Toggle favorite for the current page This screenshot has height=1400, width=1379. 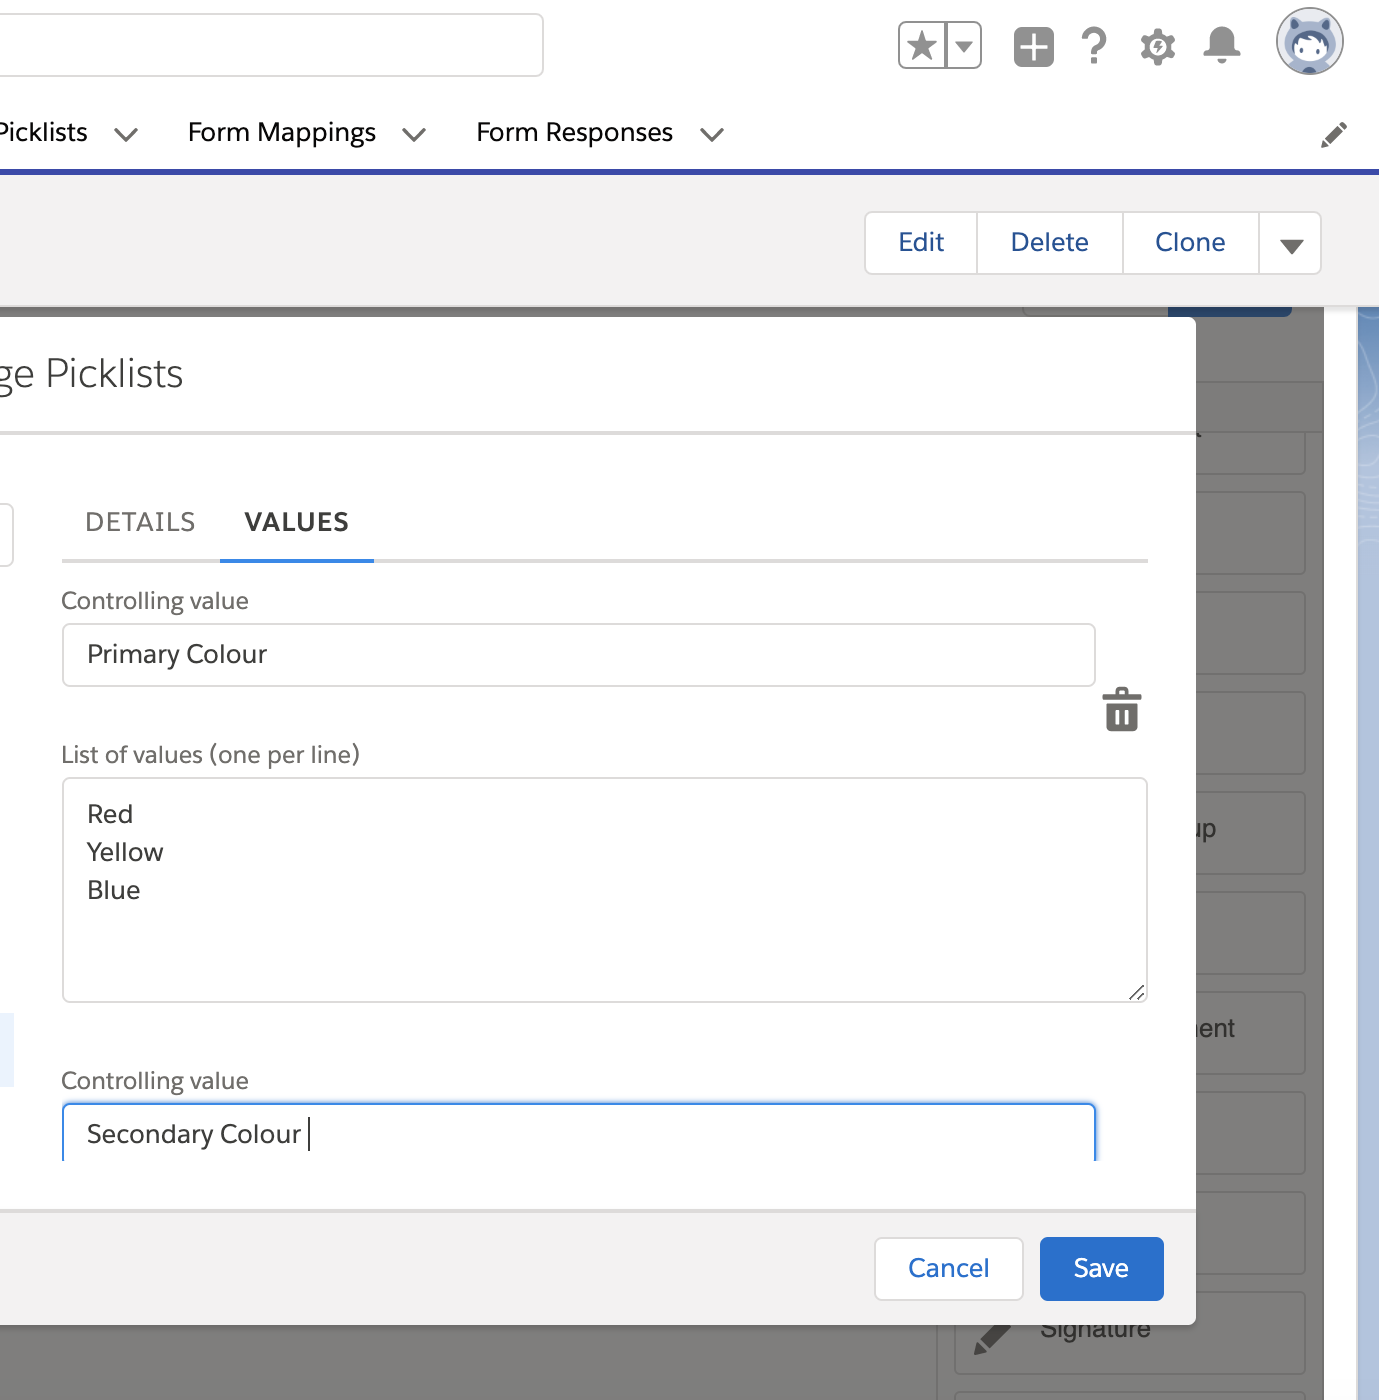click(x=921, y=45)
